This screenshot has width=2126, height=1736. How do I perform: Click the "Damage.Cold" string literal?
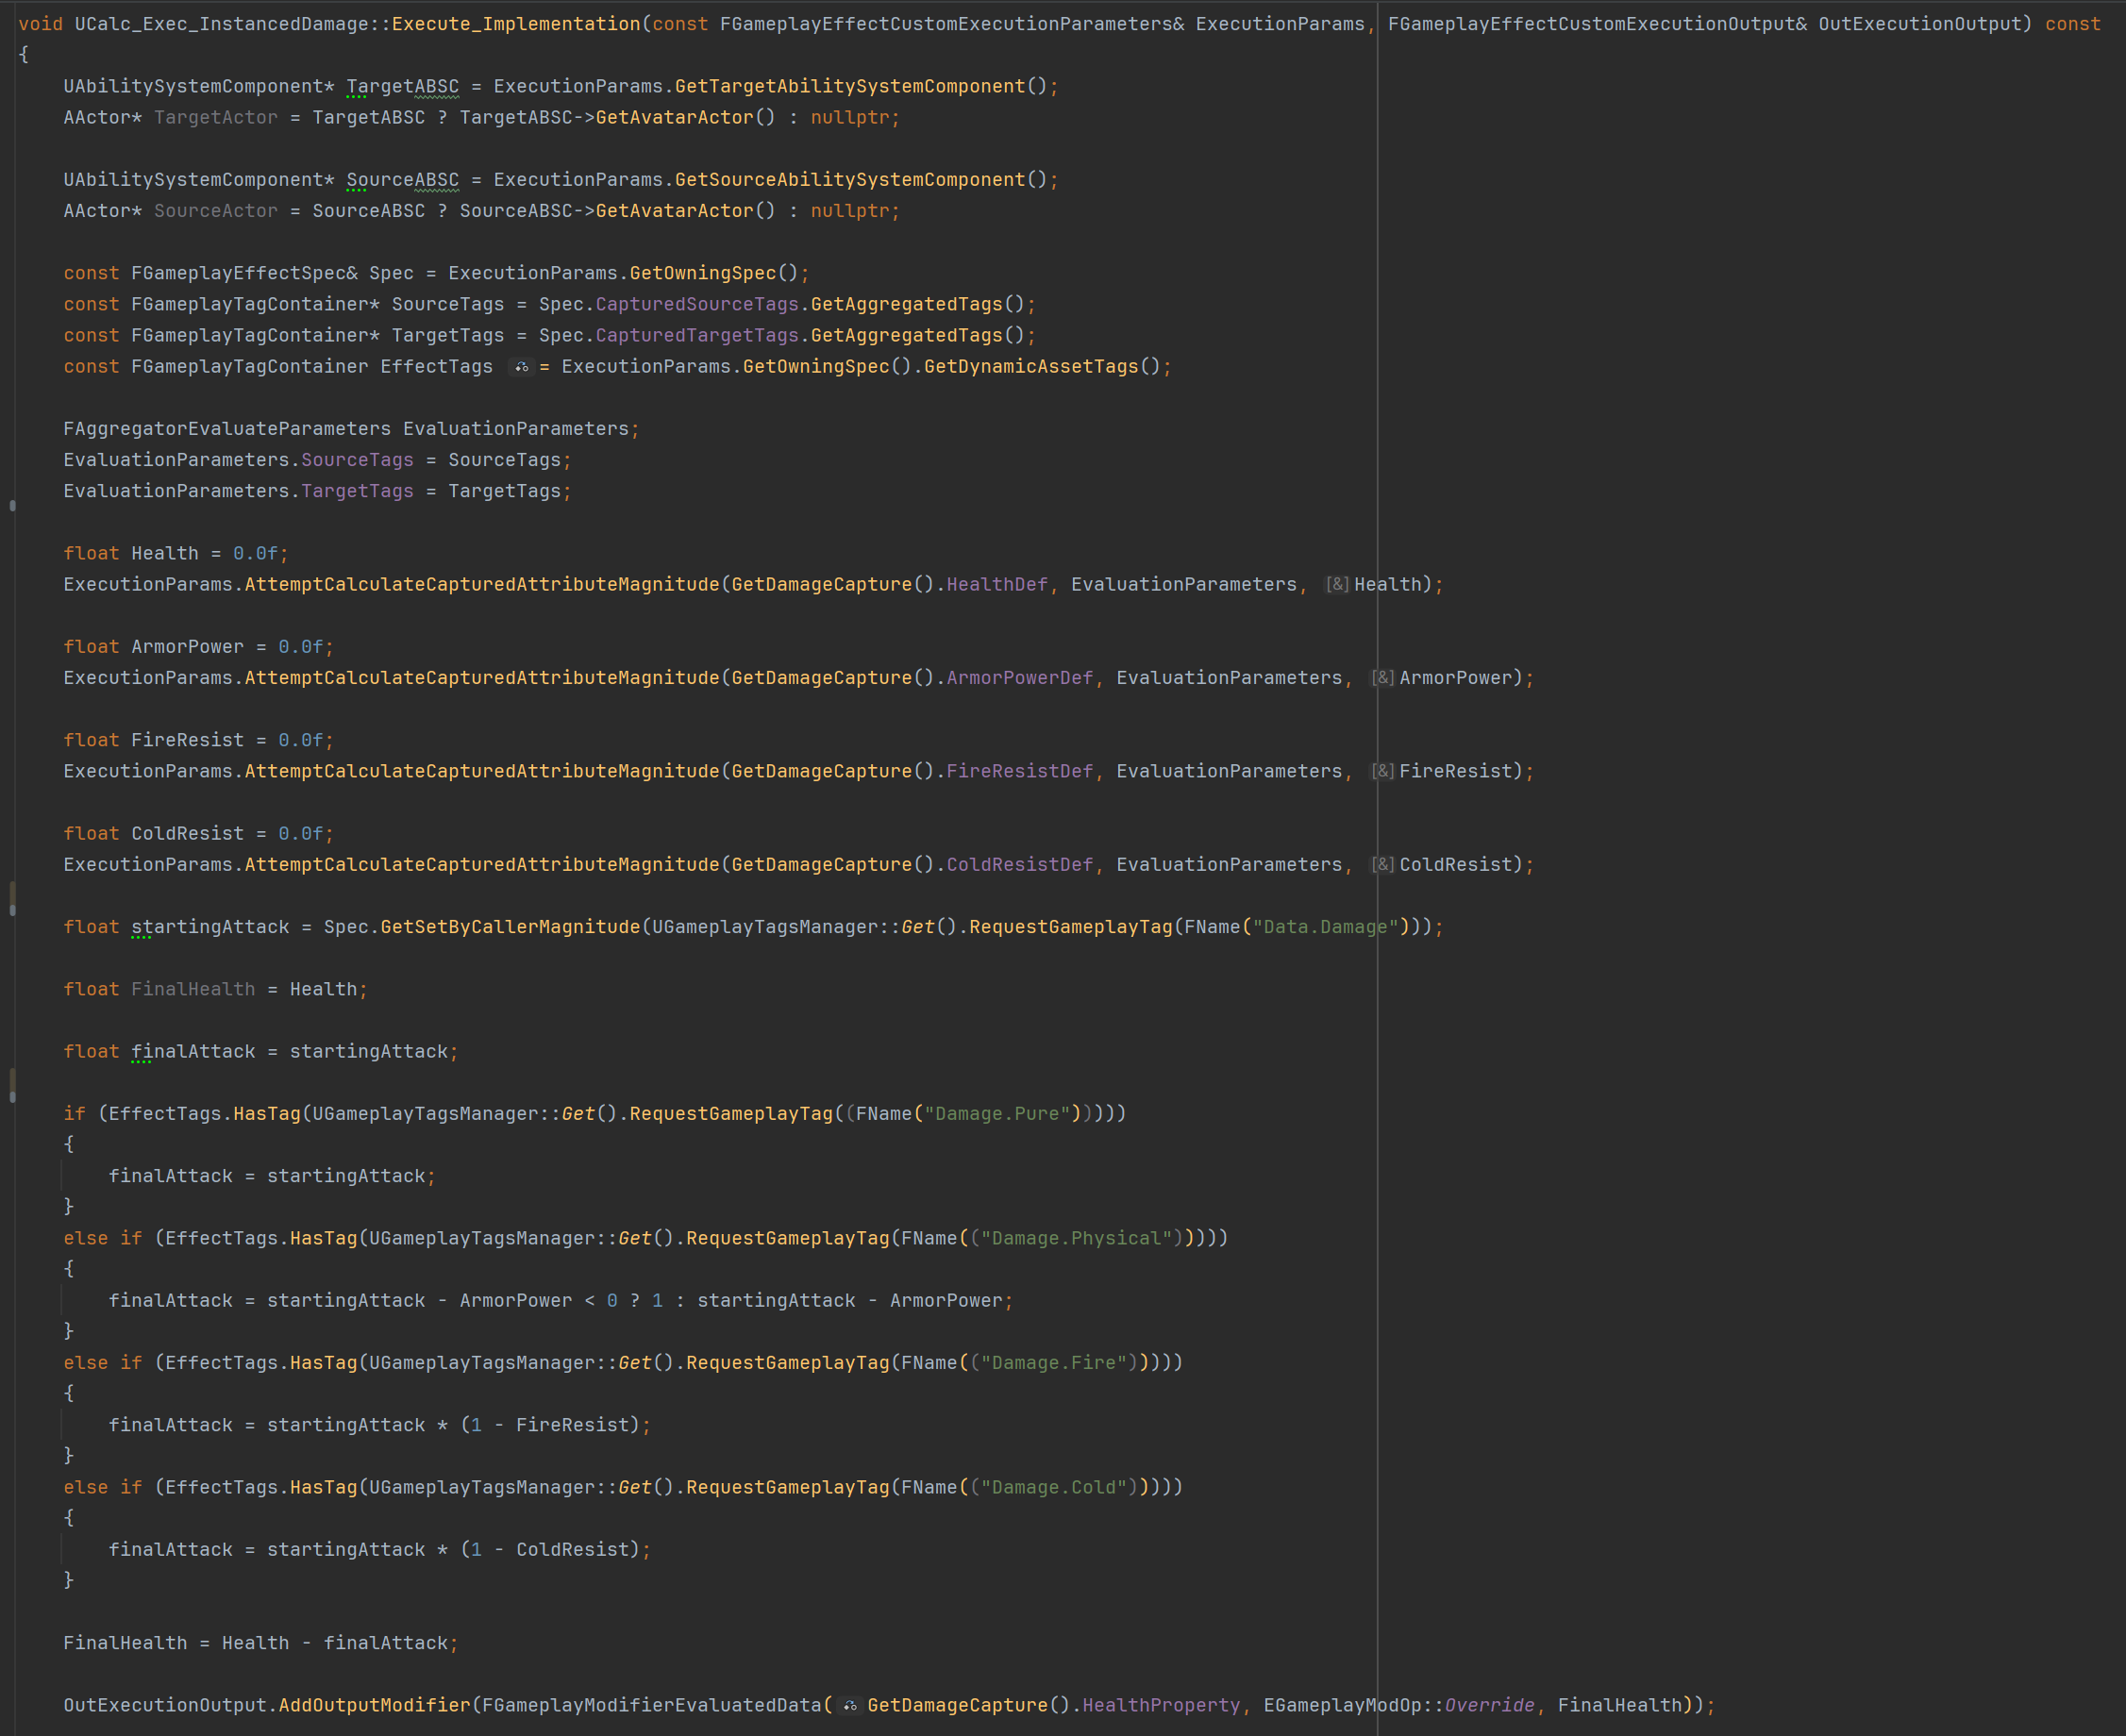tap(1053, 1487)
